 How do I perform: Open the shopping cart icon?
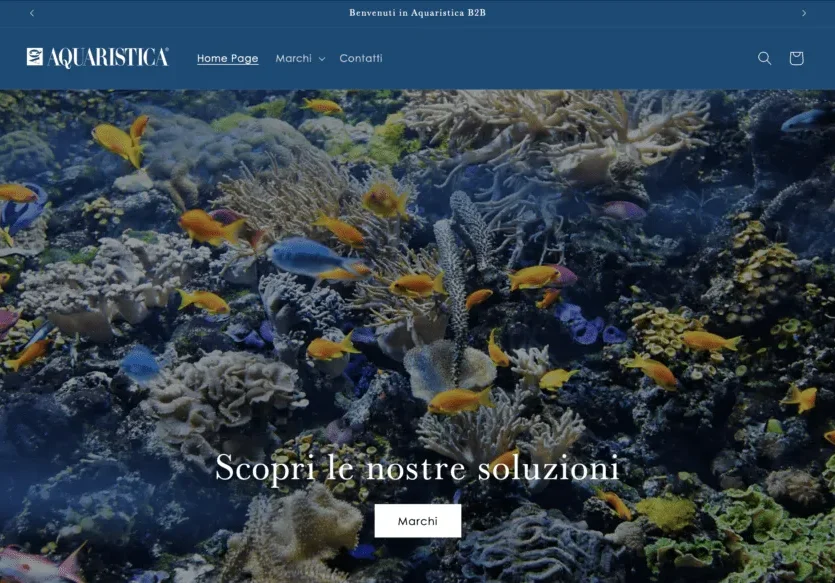pyautogui.click(x=796, y=58)
